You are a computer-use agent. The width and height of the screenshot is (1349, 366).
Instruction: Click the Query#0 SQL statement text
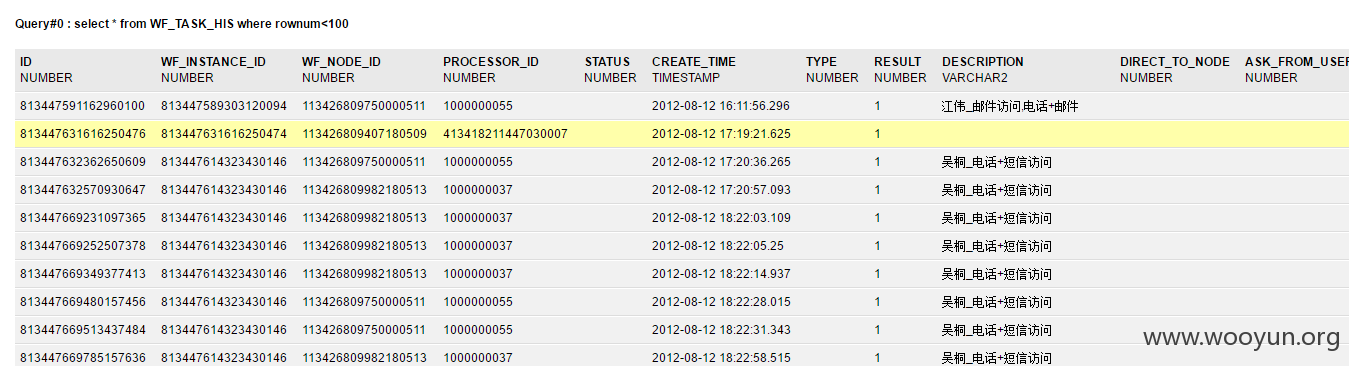point(182,23)
